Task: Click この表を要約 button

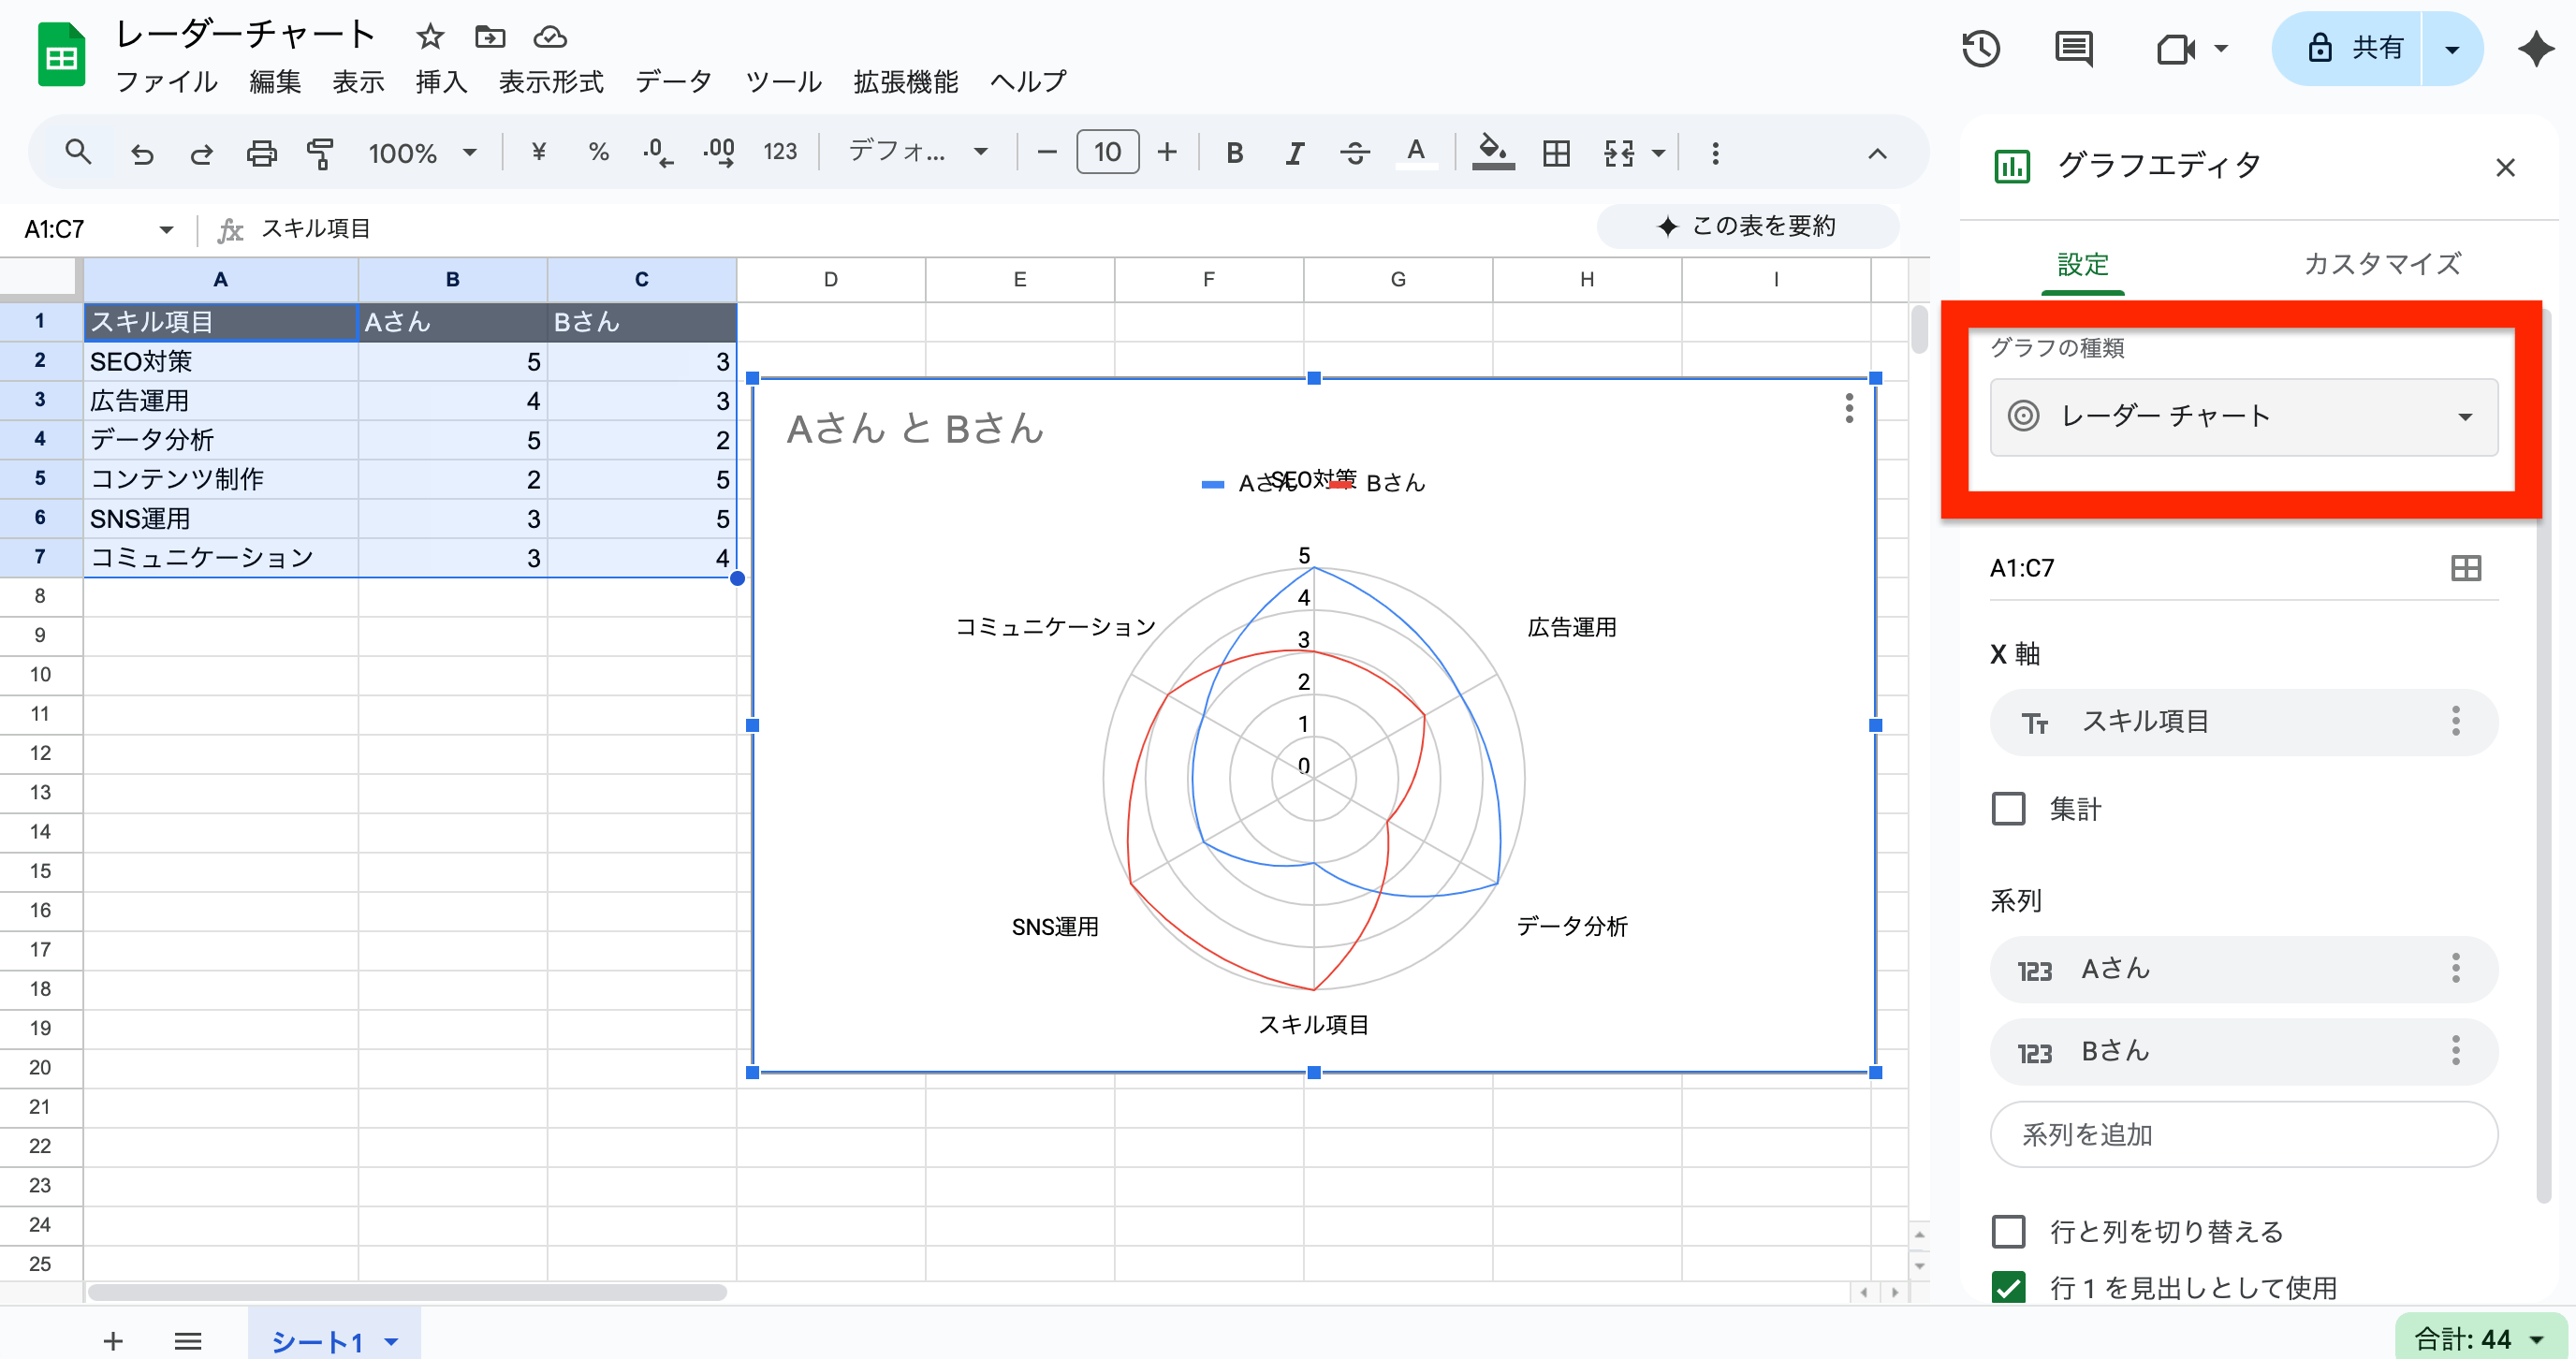Action: click(x=1748, y=226)
